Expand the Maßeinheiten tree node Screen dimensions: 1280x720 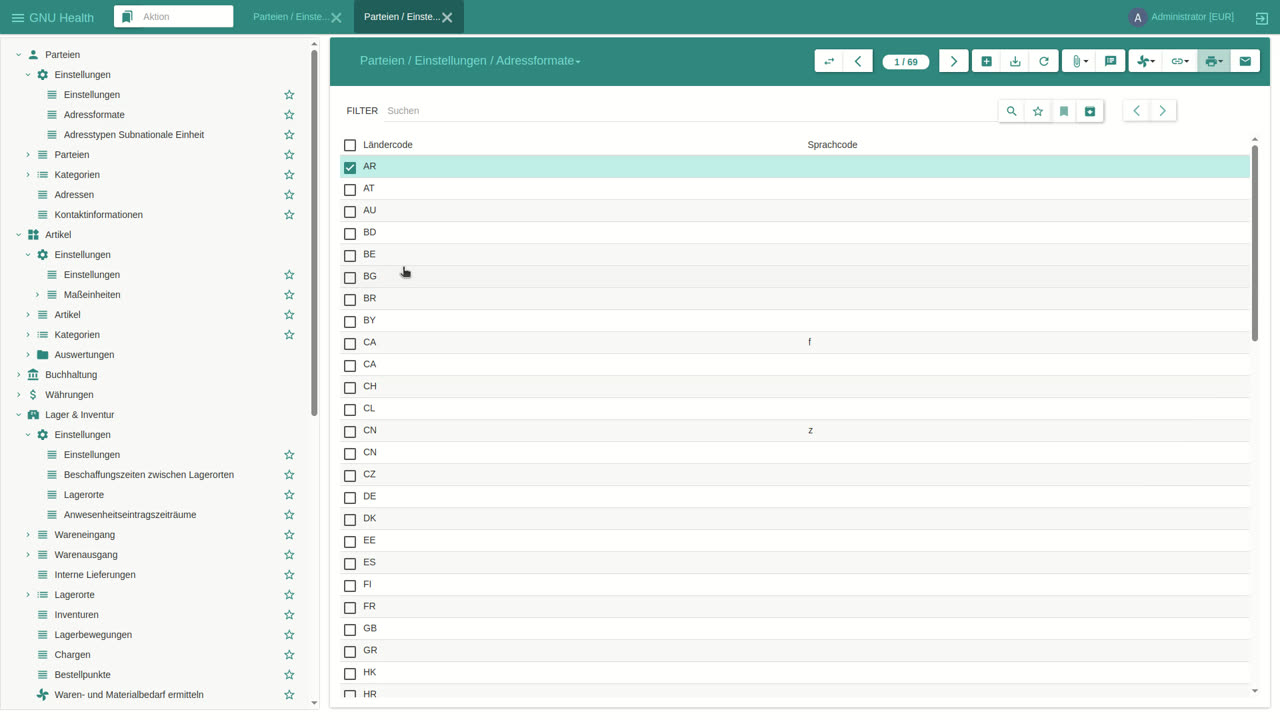click(x=37, y=295)
